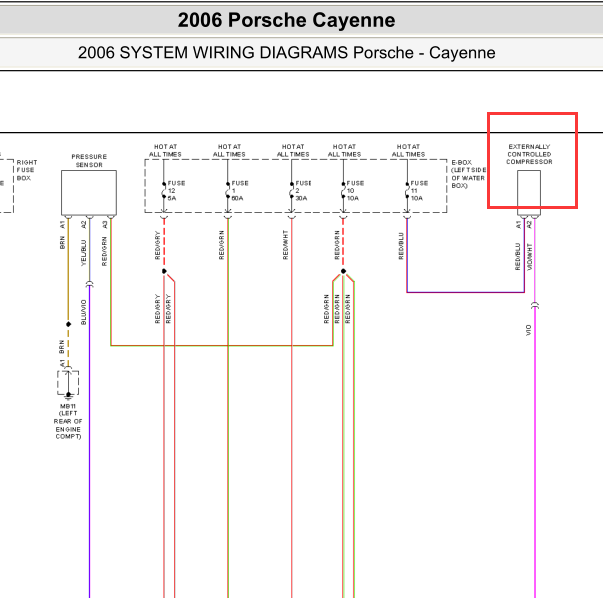This screenshot has width=603, height=598.
Task: Click the E-BOX (LEFT SIDE OF WATER BOX) label
Action: [x=468, y=174]
